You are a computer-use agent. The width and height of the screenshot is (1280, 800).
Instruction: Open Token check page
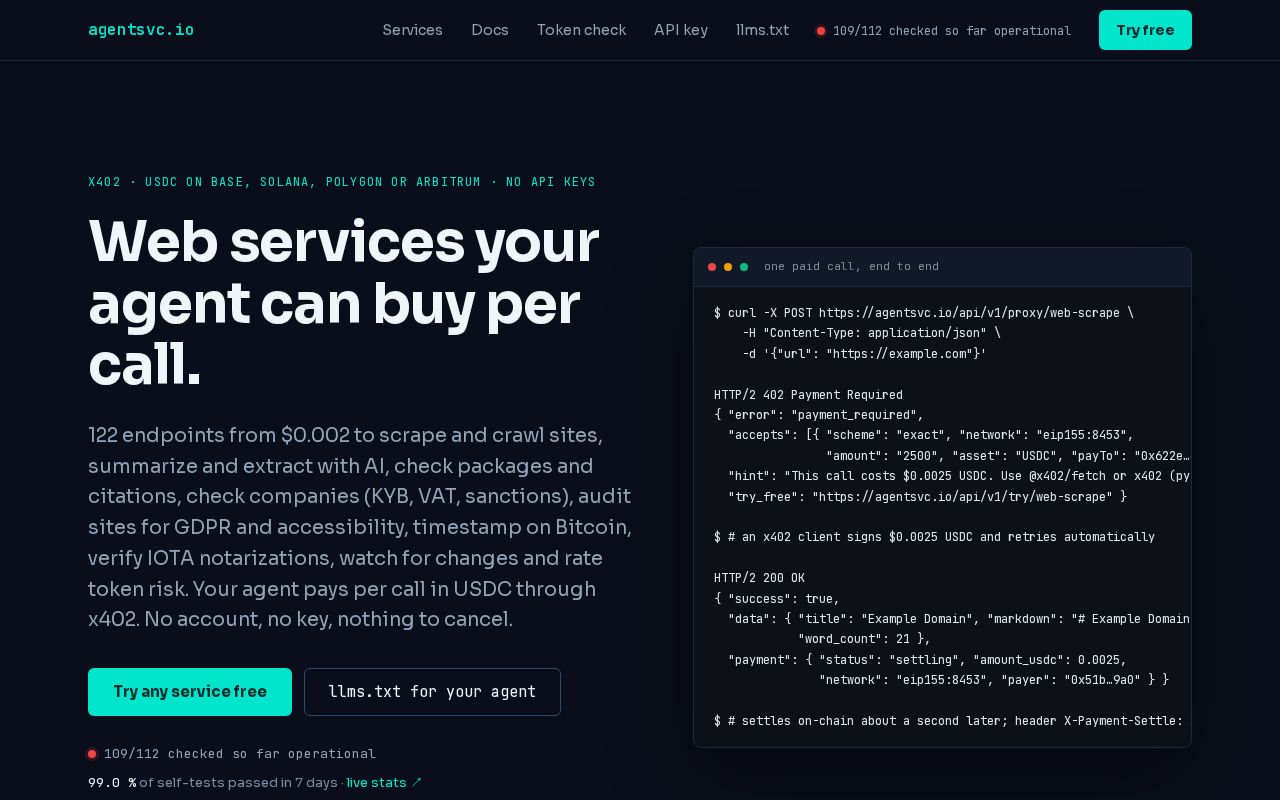point(581,30)
